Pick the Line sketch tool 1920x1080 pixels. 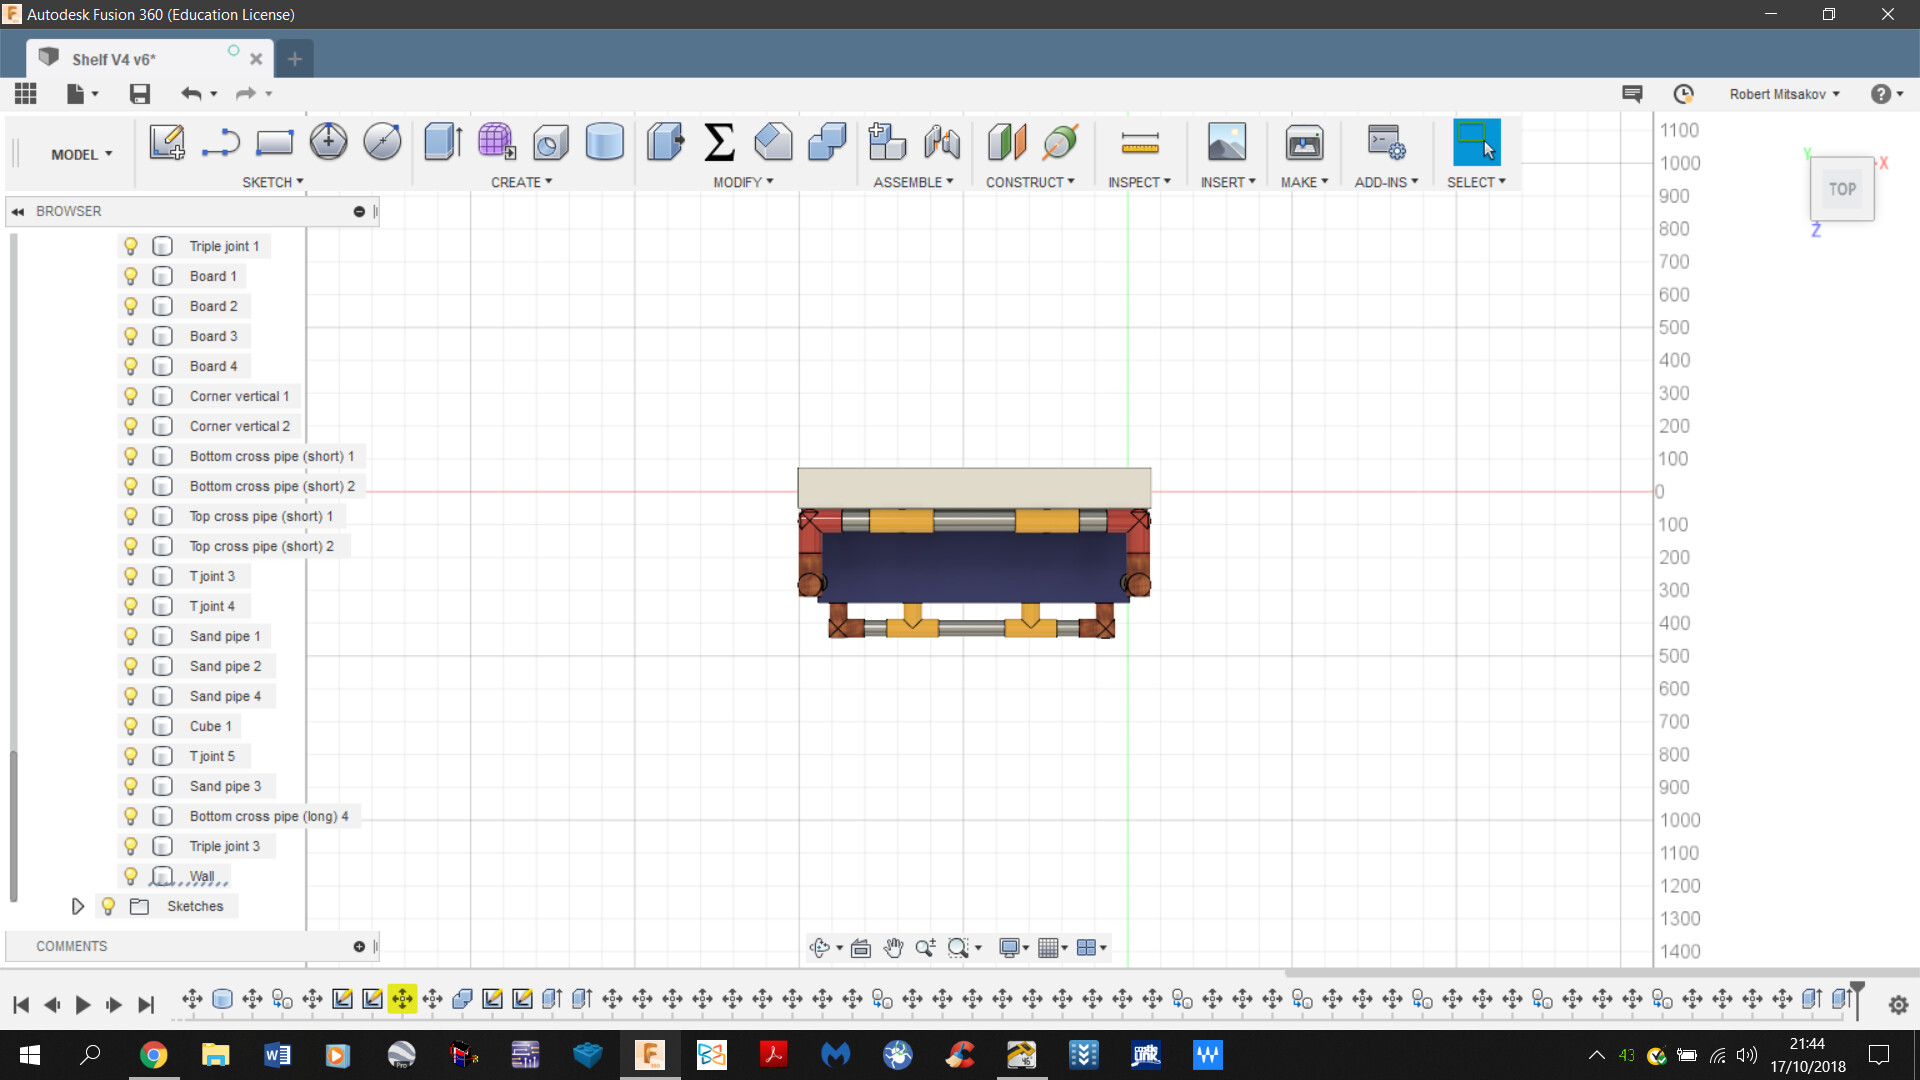click(220, 142)
